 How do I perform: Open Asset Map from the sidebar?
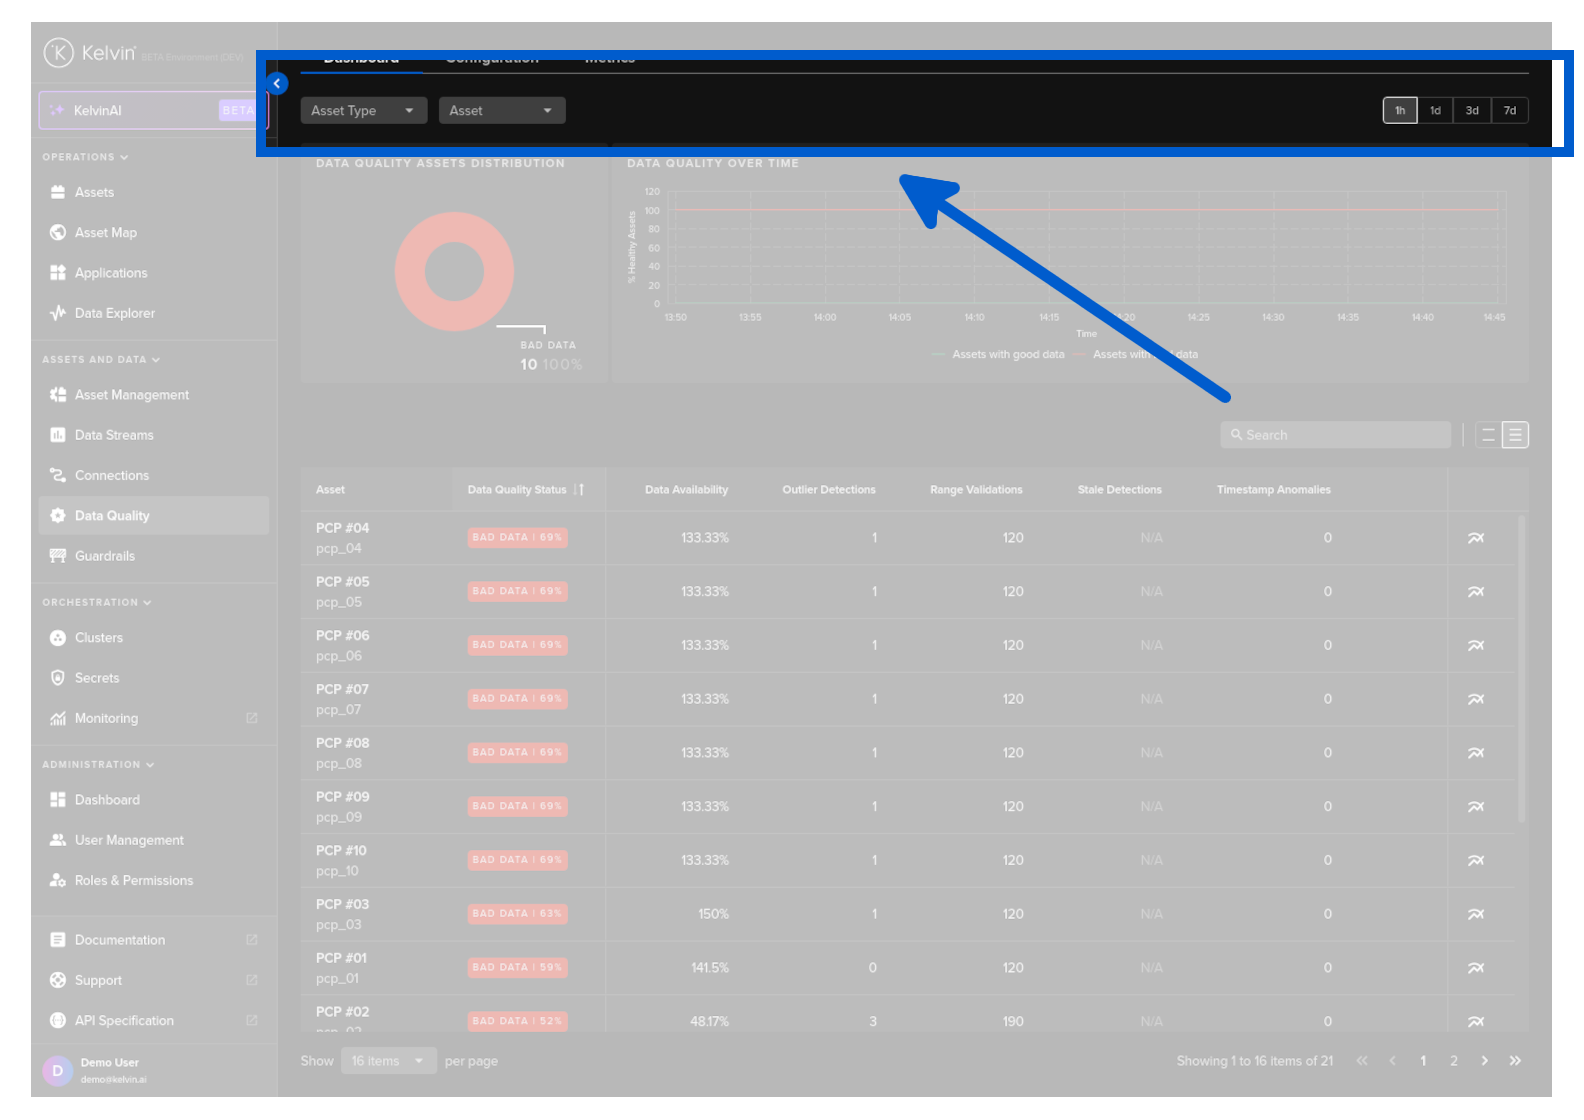[x=105, y=233]
